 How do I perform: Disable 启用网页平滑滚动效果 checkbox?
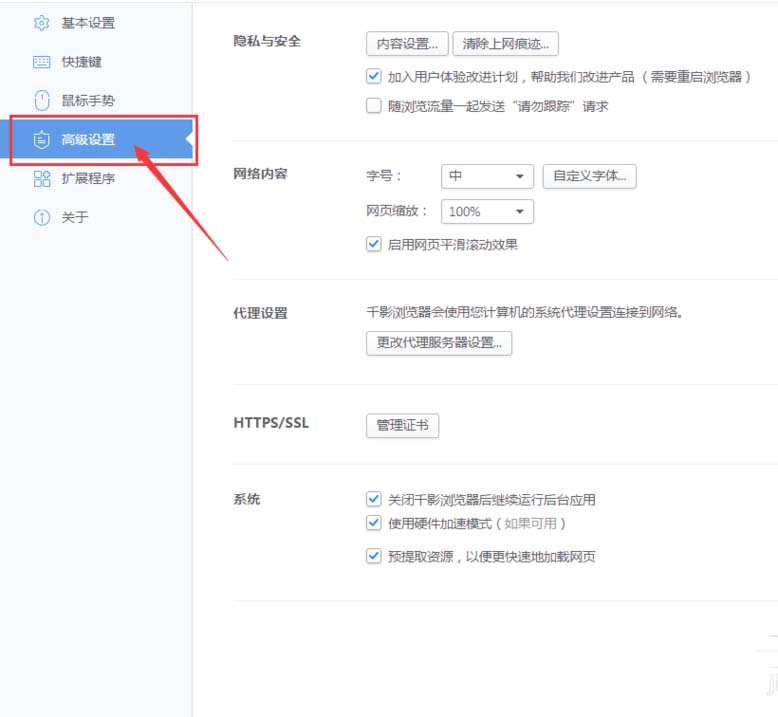(374, 244)
